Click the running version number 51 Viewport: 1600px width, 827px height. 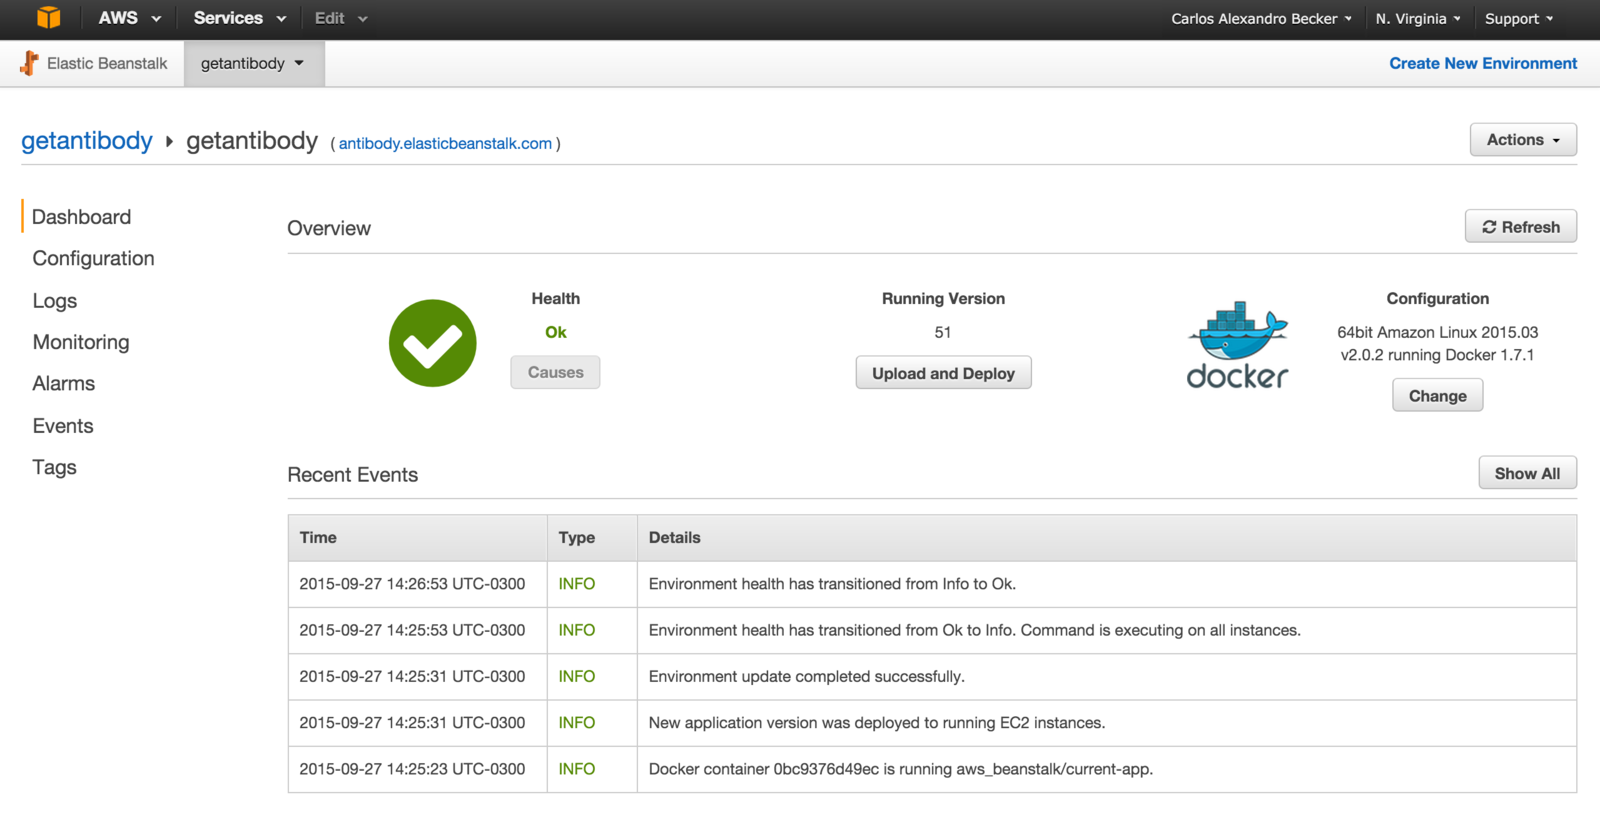tap(943, 332)
